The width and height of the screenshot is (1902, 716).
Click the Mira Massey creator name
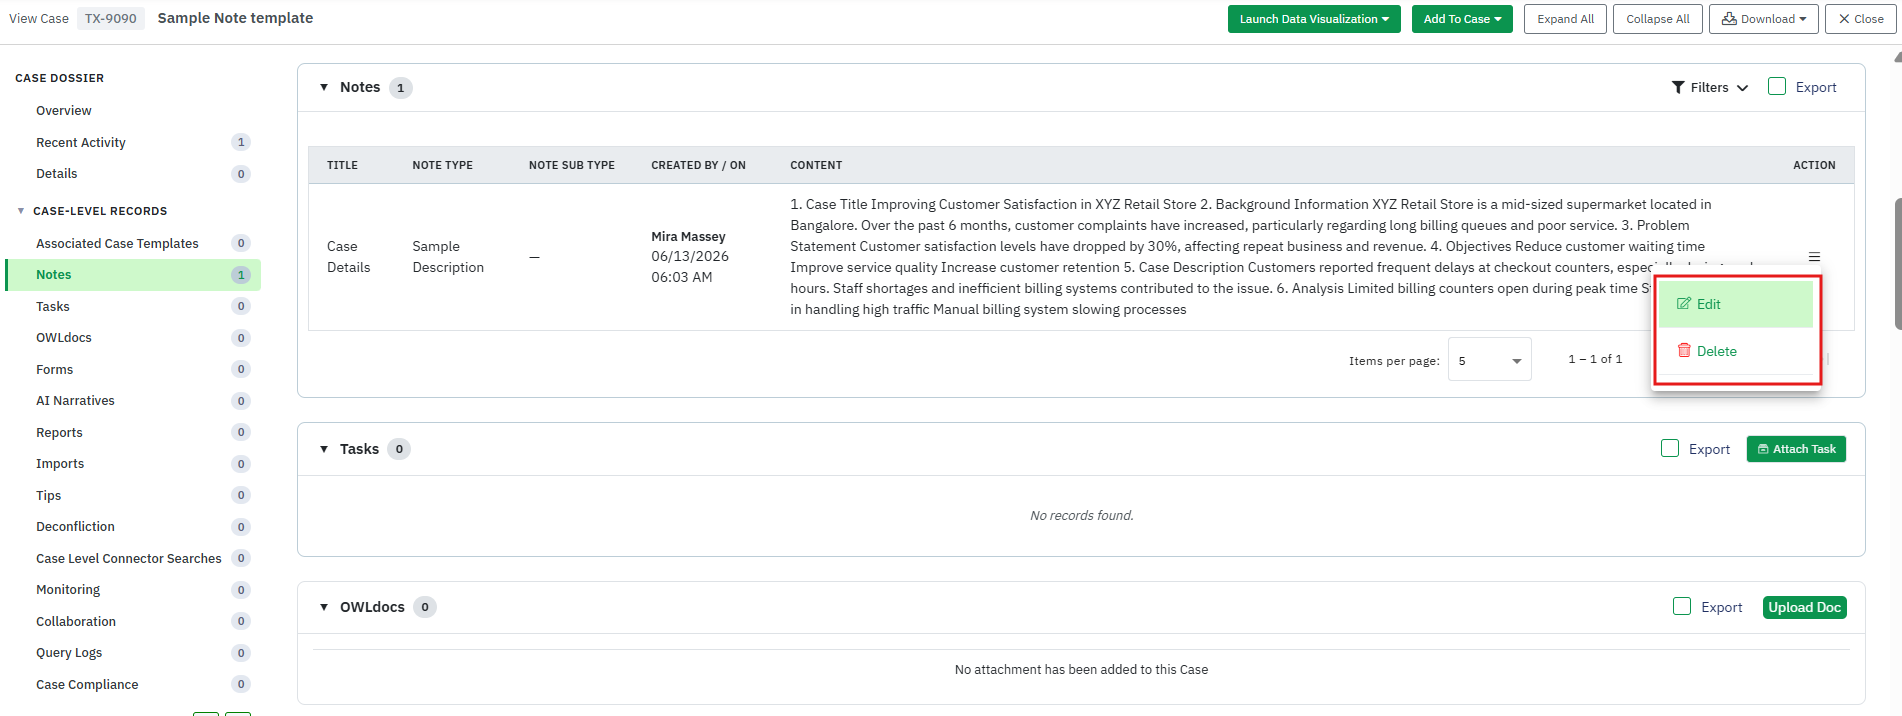click(688, 237)
